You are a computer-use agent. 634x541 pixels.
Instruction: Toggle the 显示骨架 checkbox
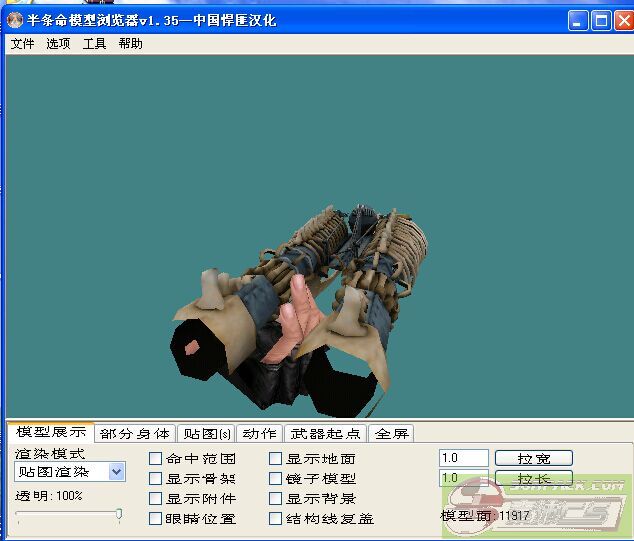pyautogui.click(x=156, y=479)
